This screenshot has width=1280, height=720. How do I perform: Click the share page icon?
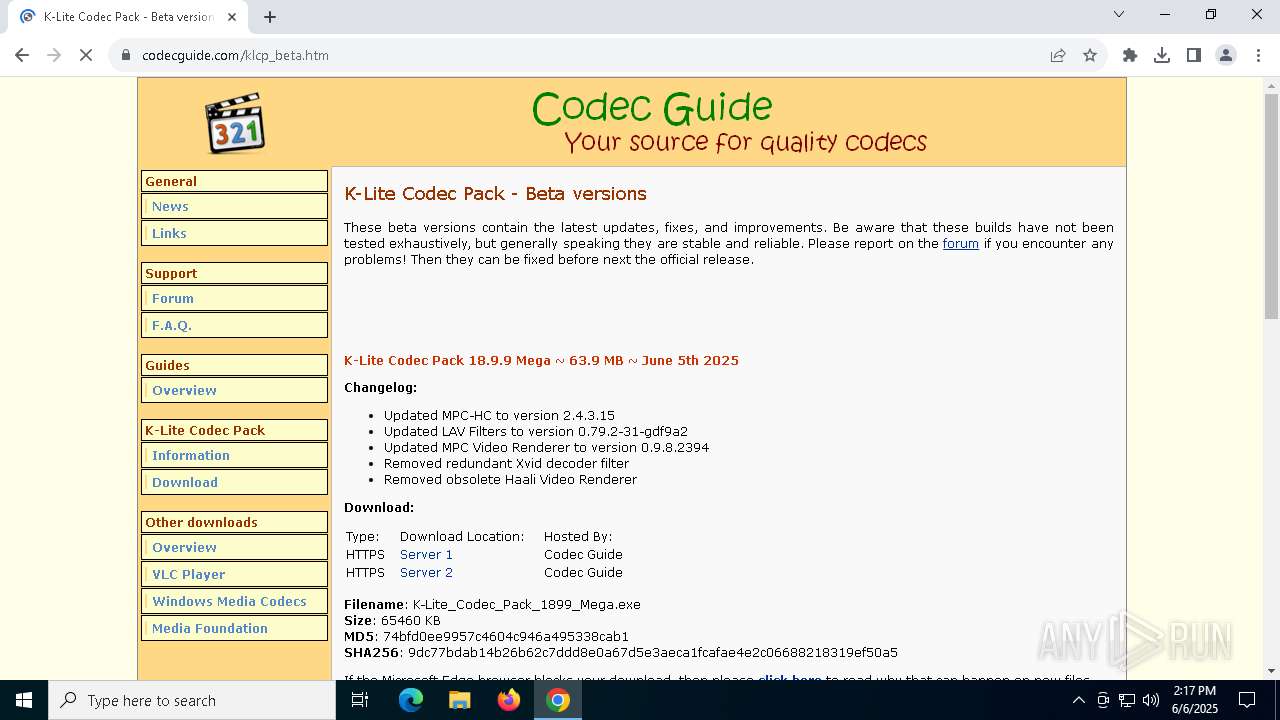point(1058,55)
